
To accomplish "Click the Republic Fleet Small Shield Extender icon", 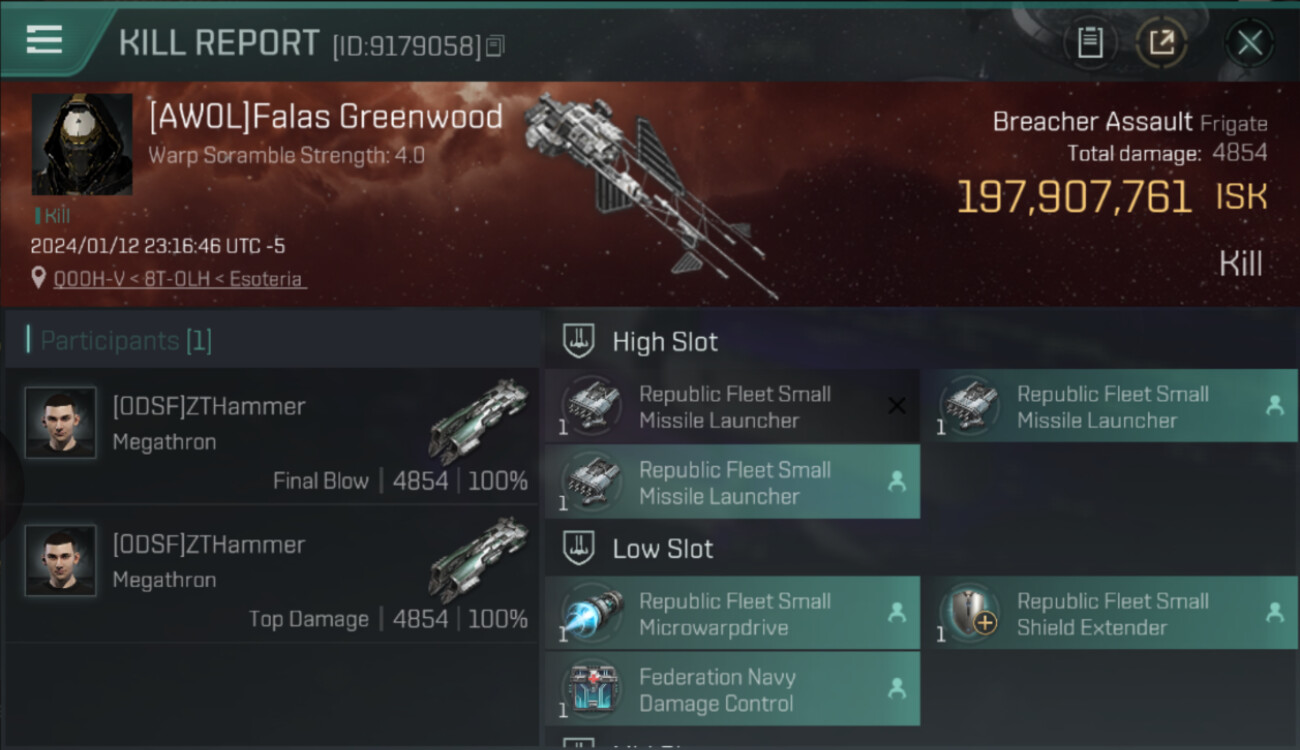I will click(970, 613).
